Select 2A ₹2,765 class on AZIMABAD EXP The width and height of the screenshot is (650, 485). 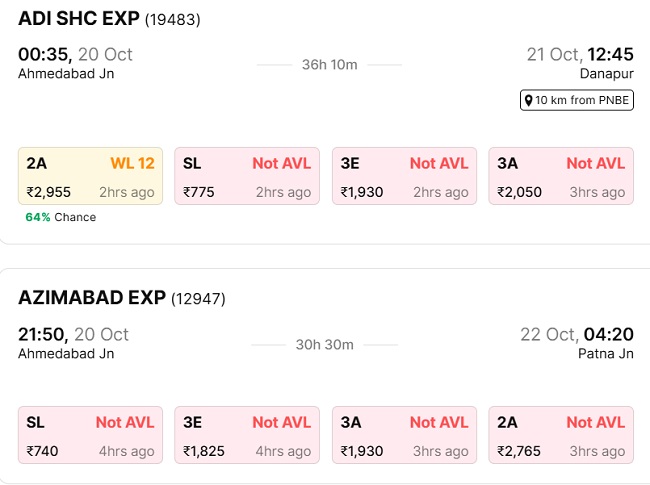coord(561,436)
